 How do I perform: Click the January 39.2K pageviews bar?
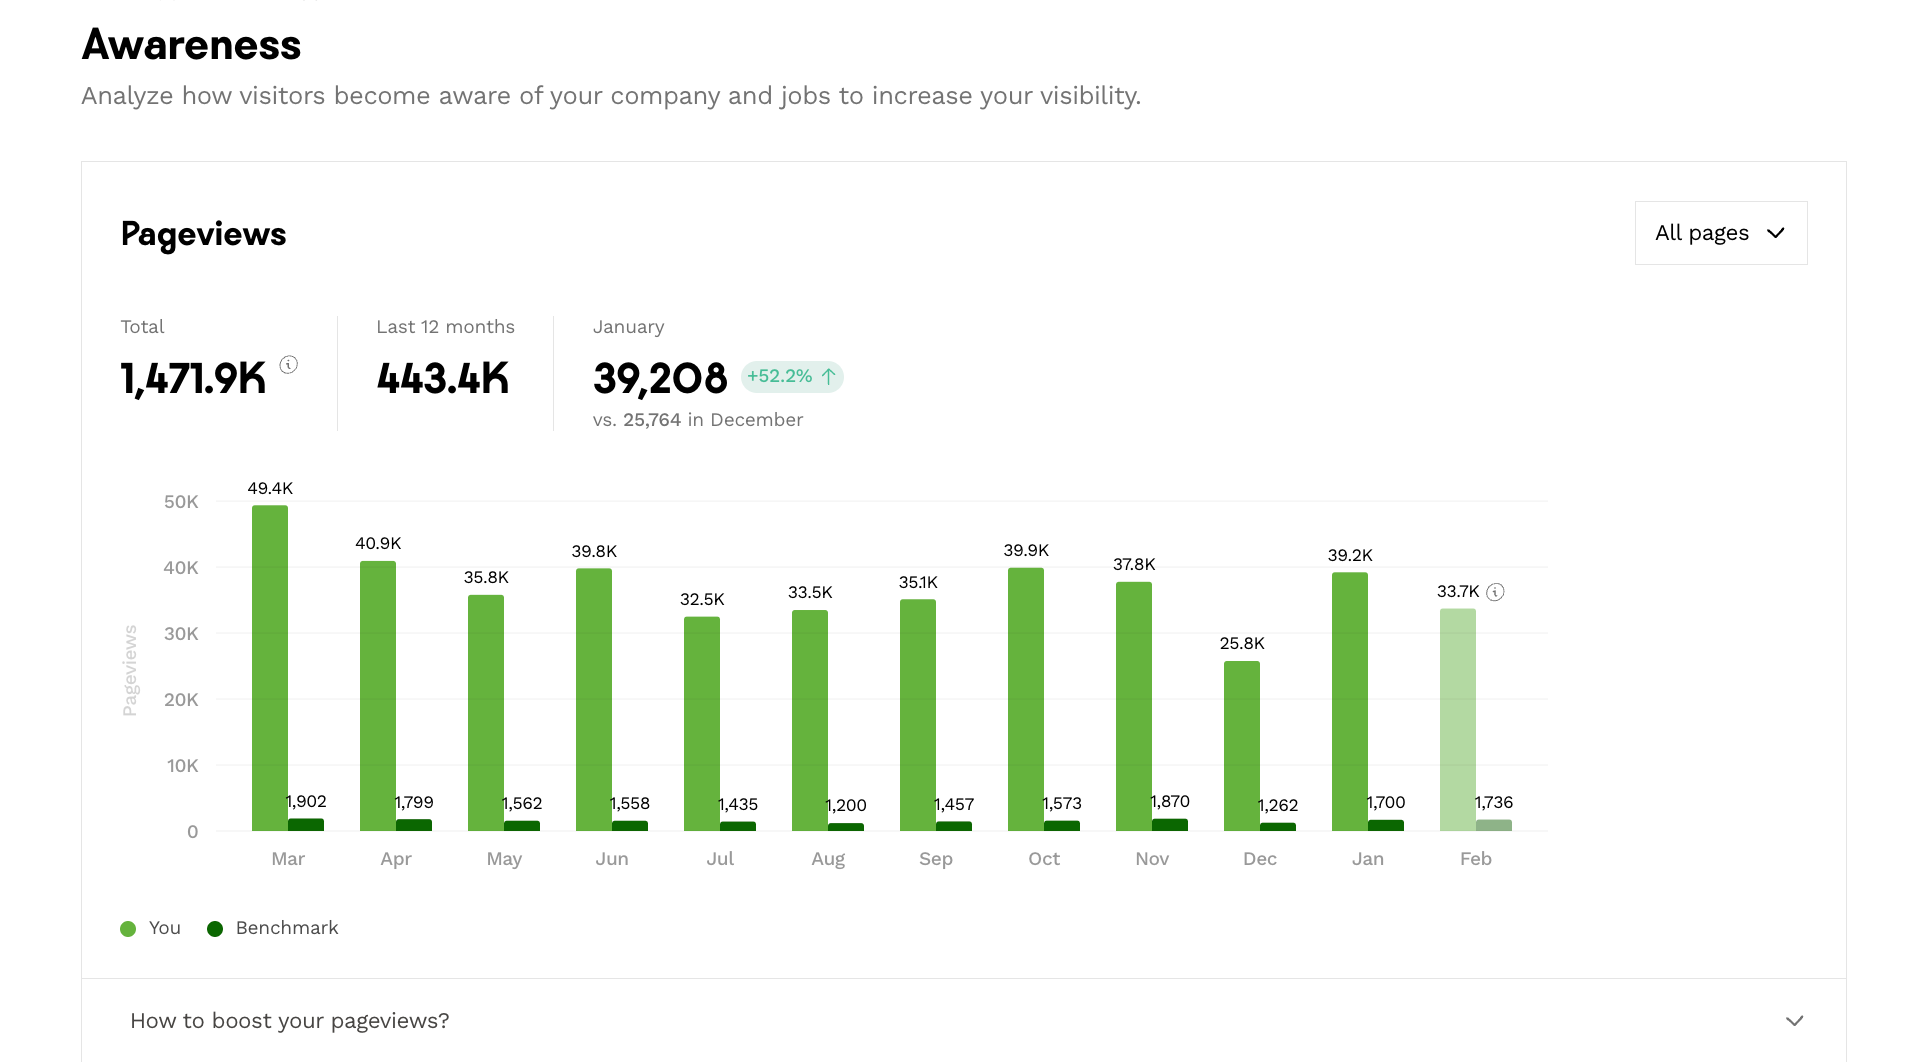click(1350, 701)
